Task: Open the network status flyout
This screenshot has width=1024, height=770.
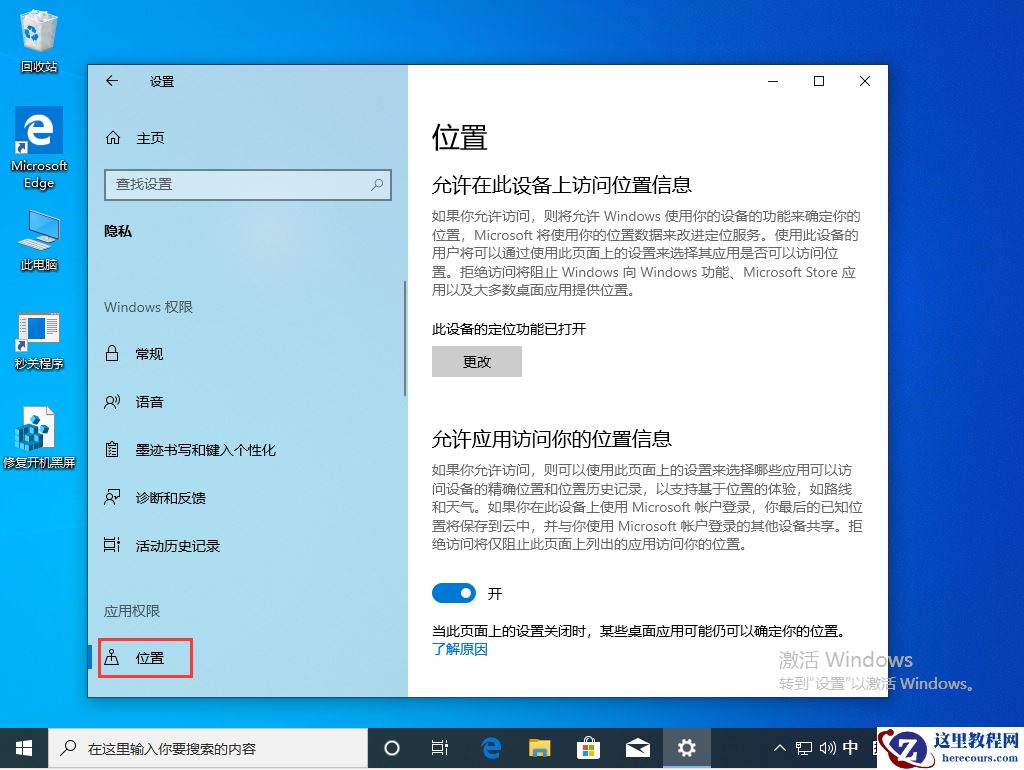Action: point(802,747)
